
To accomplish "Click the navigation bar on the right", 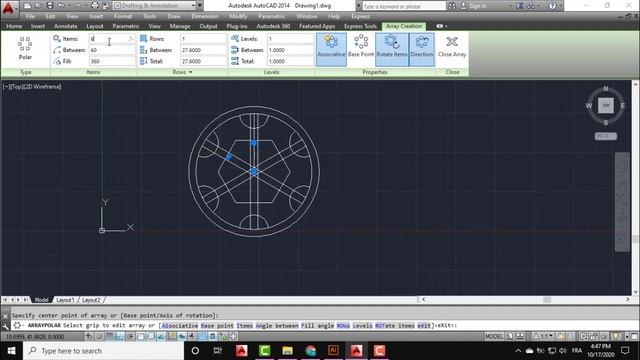I will tap(622, 202).
